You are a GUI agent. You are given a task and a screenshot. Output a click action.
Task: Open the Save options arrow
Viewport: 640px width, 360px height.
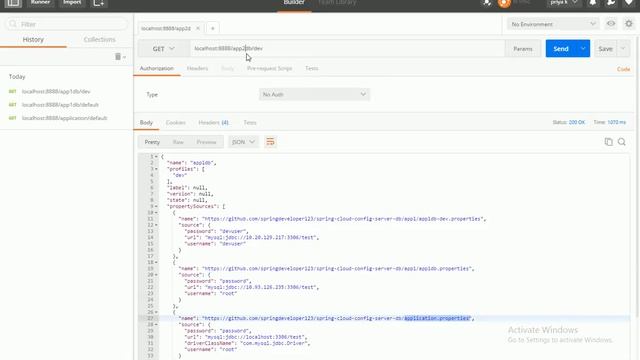click(x=623, y=49)
